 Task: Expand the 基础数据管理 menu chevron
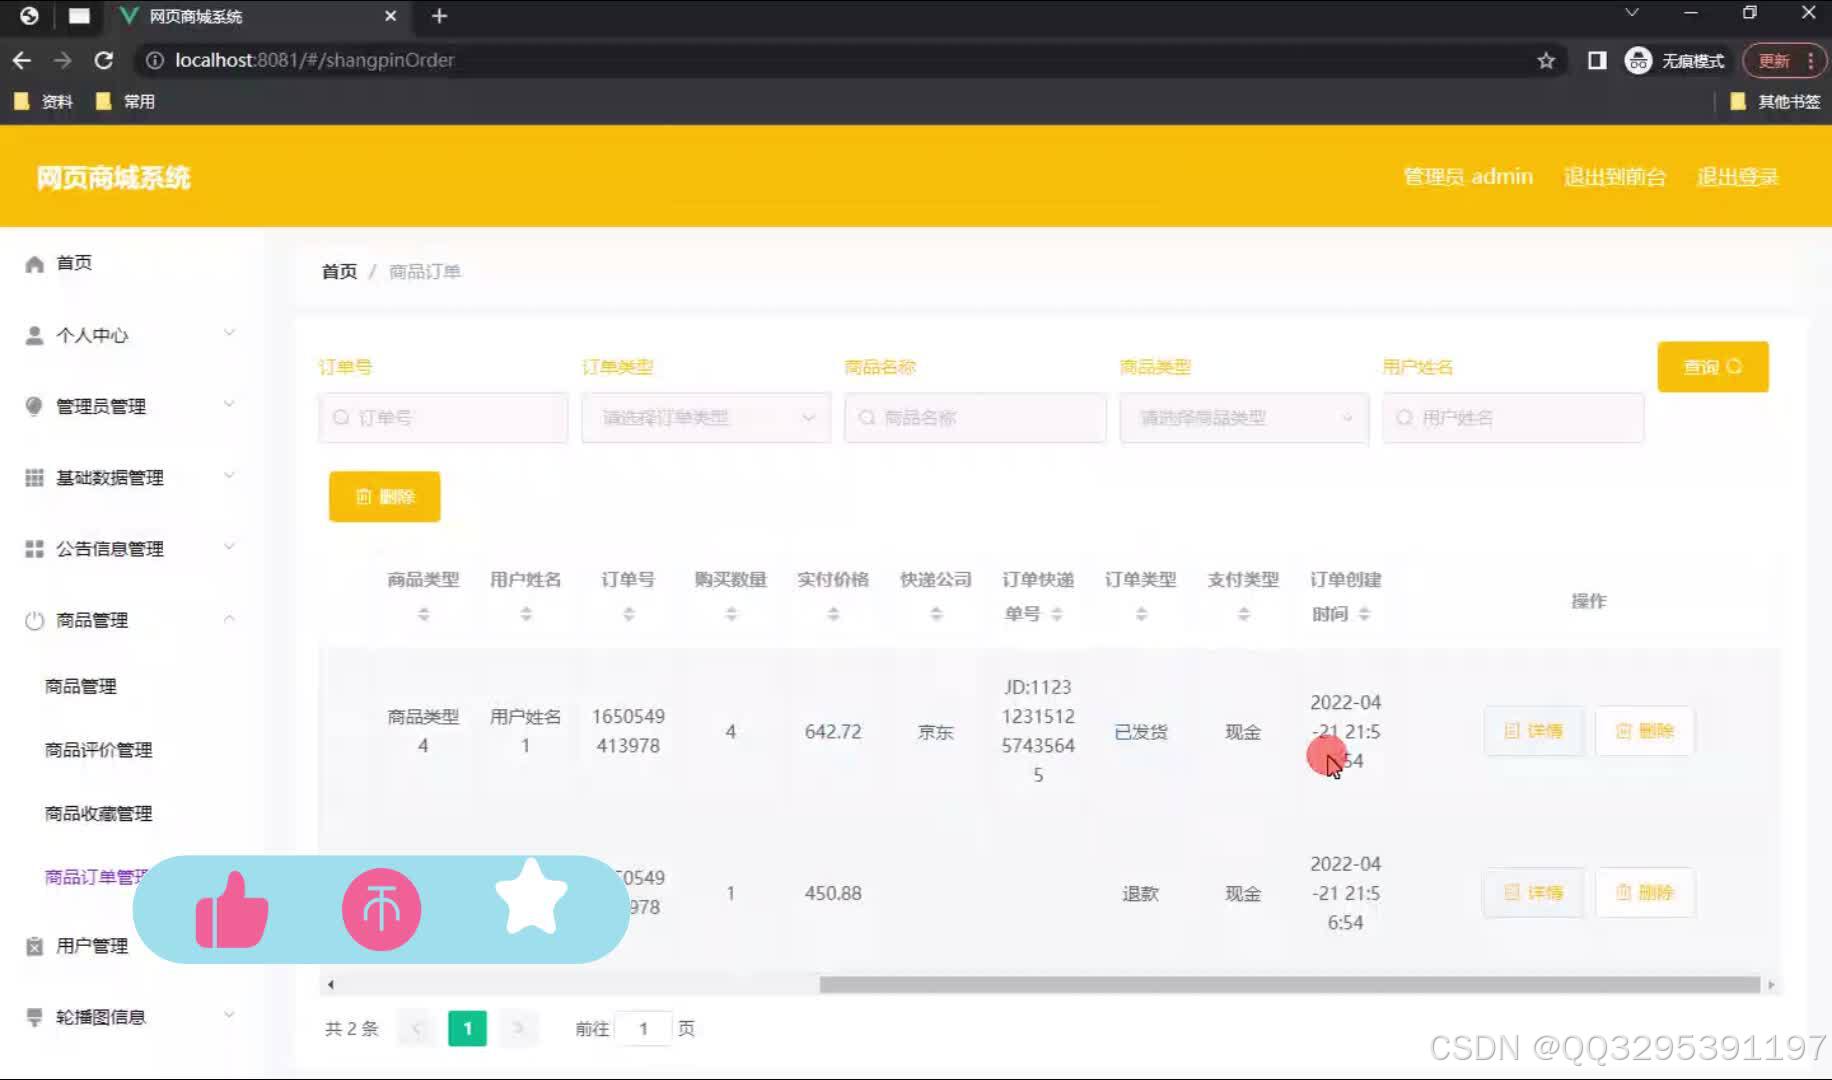pos(229,475)
